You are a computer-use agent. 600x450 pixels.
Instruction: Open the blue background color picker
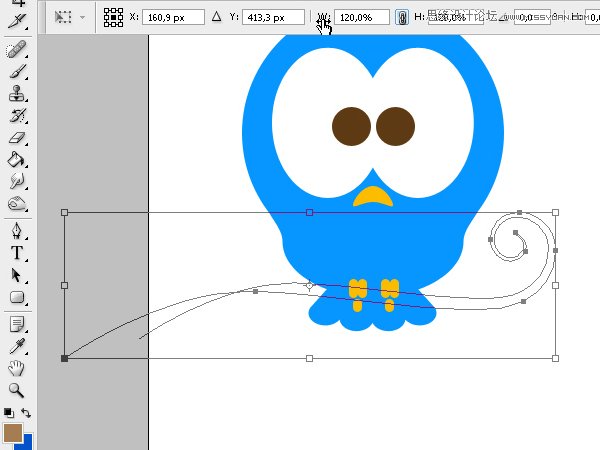[x=27, y=443]
